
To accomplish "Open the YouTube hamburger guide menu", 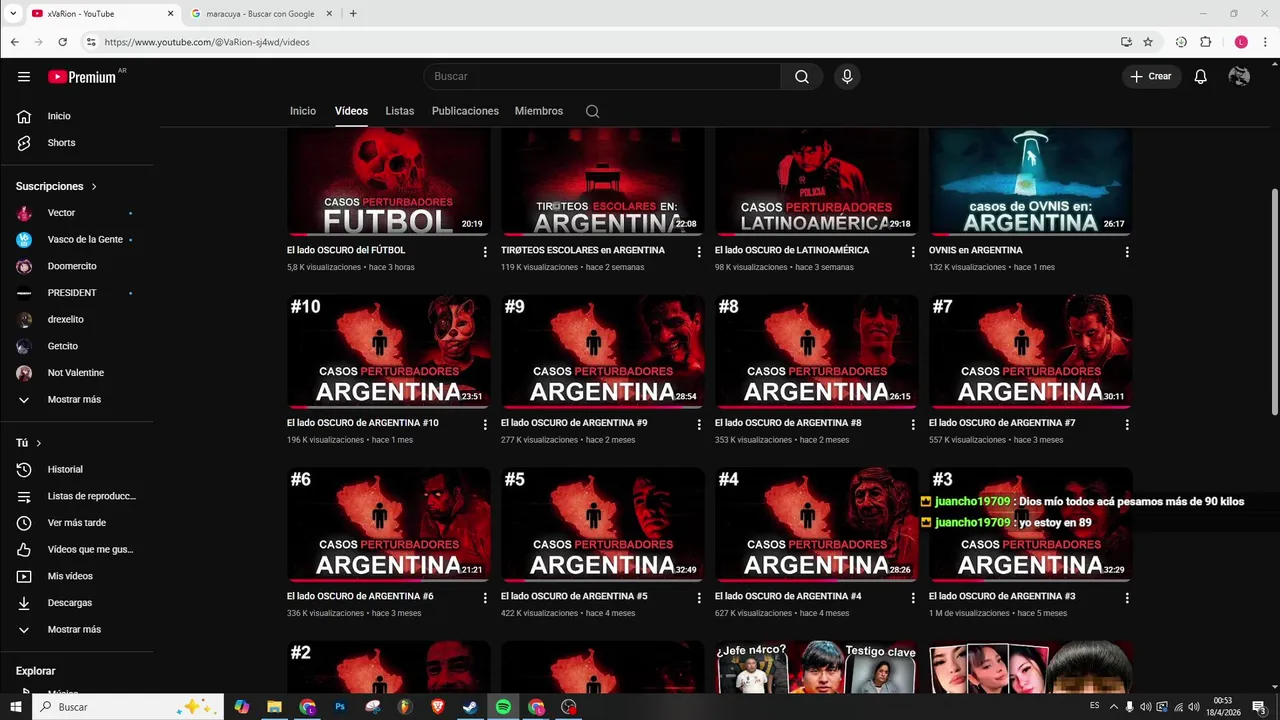I will (x=24, y=77).
